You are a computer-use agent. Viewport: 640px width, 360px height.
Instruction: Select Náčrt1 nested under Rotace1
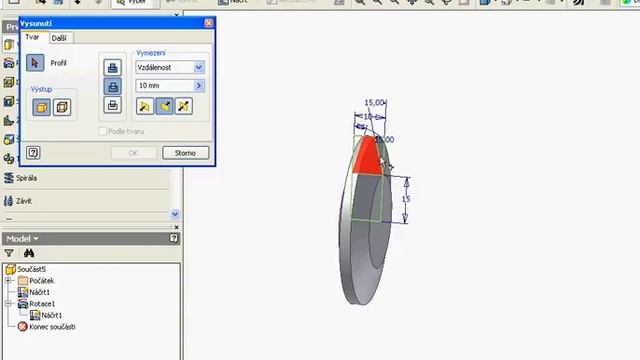46,315
